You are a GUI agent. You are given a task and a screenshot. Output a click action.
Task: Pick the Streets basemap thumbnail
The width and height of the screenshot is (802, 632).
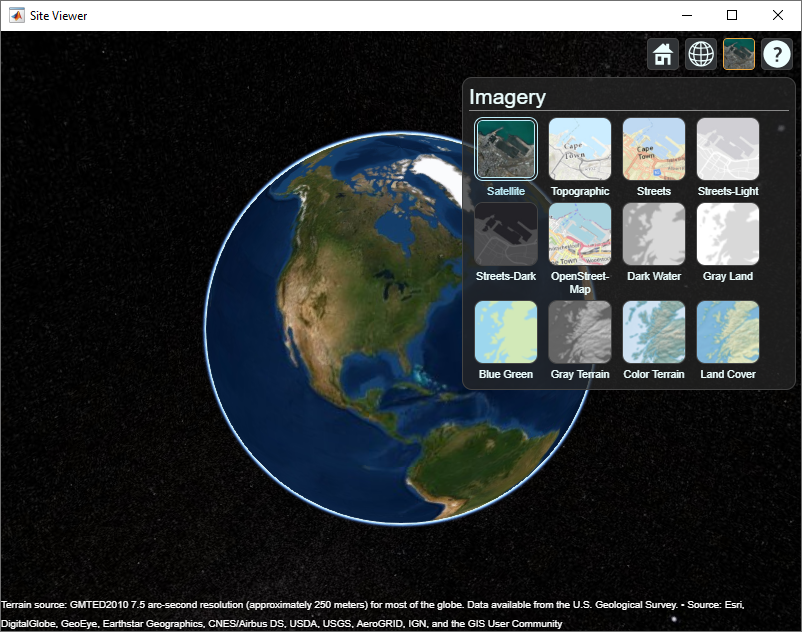[x=654, y=149]
